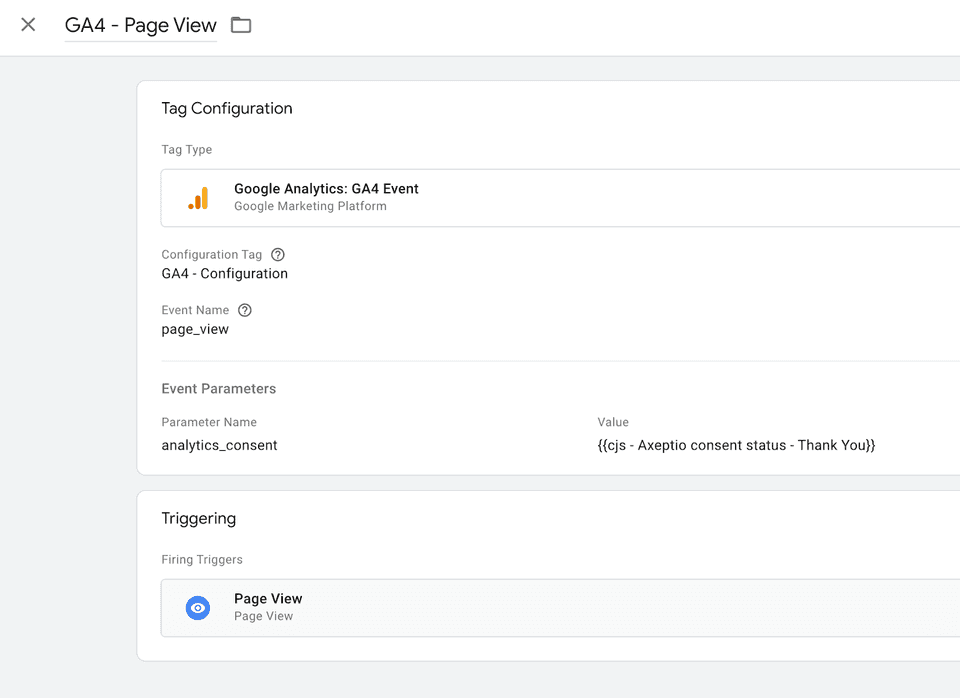Viewport: 960px width, 698px height.
Task: Open the 'Page View' firing trigger name
Action: pos(268,599)
